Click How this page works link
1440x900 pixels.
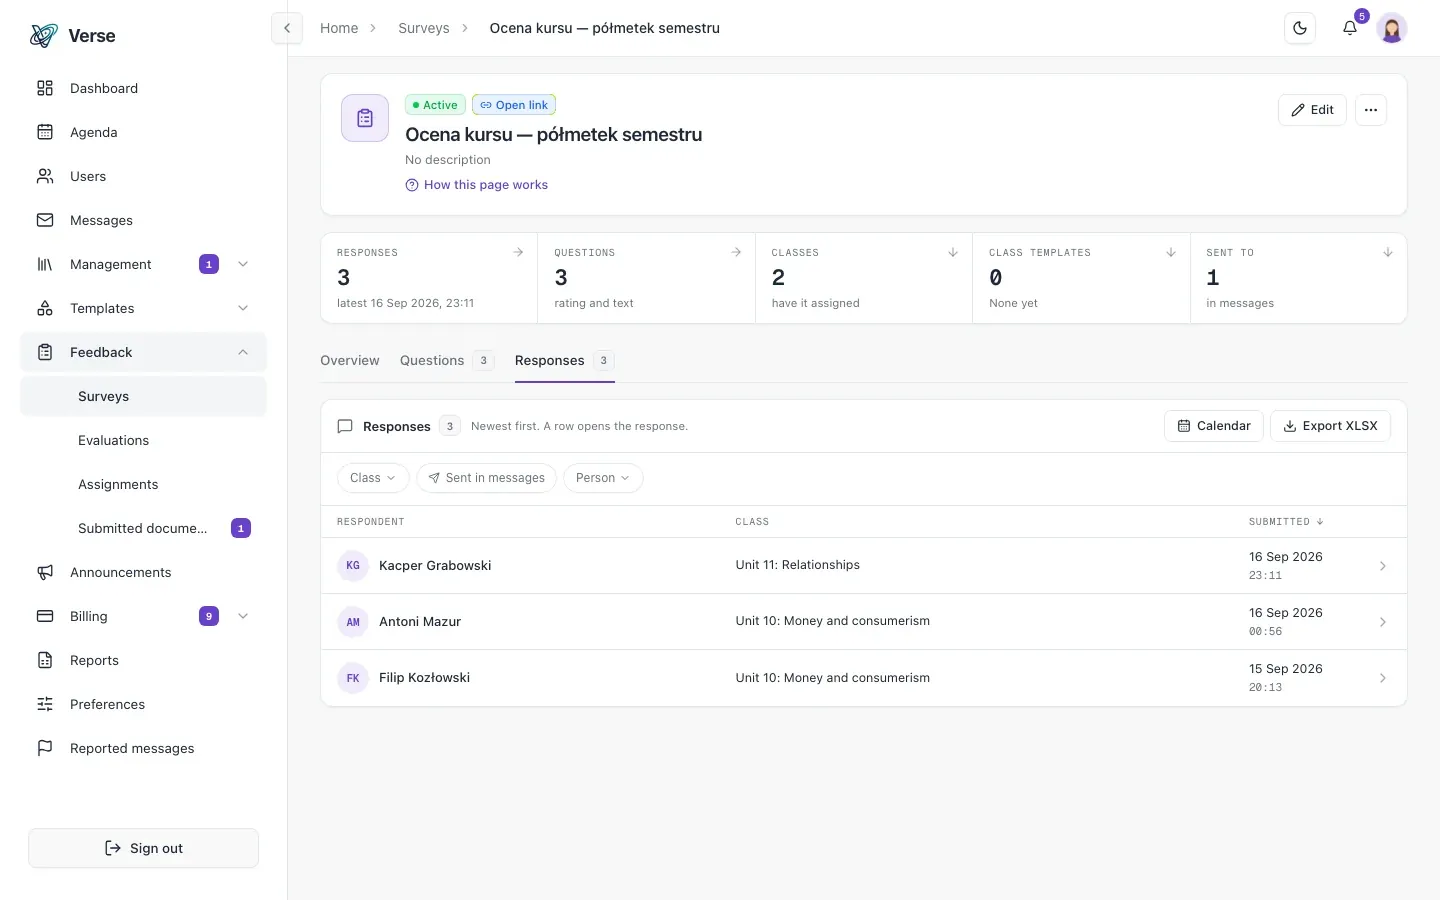pos(476,185)
